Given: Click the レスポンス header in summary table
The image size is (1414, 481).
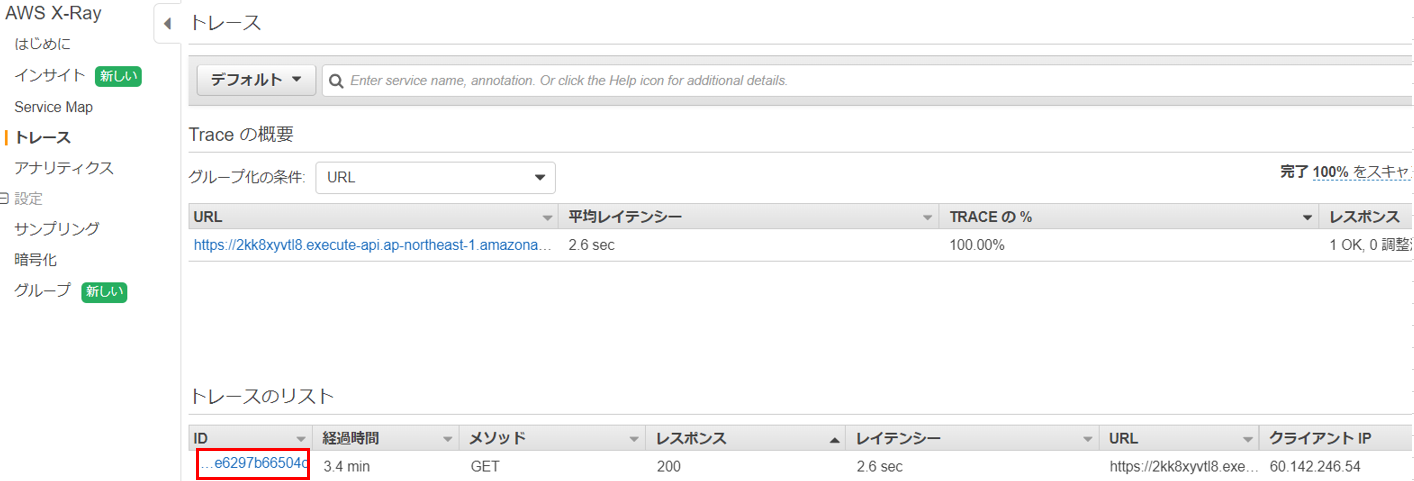Looking at the screenshot, I should pos(1367,217).
